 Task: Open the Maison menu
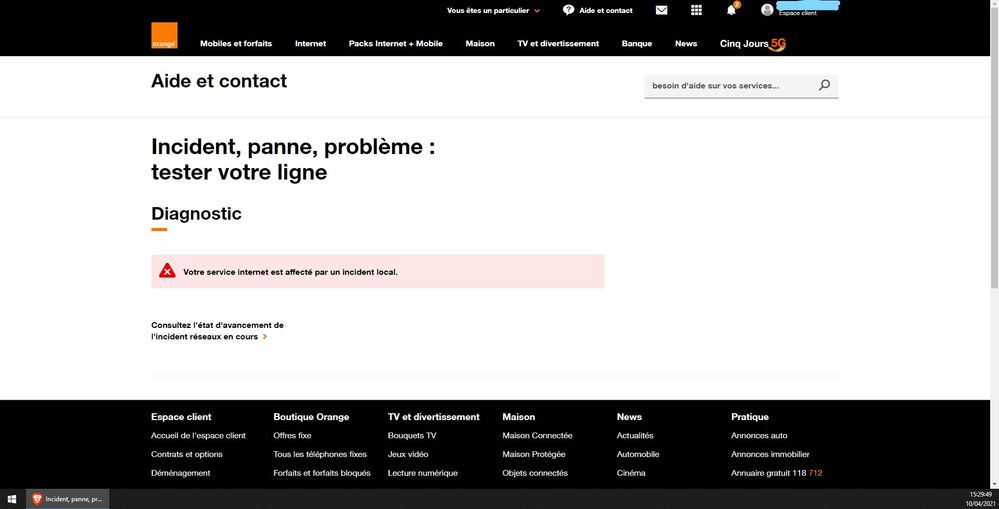(x=480, y=43)
